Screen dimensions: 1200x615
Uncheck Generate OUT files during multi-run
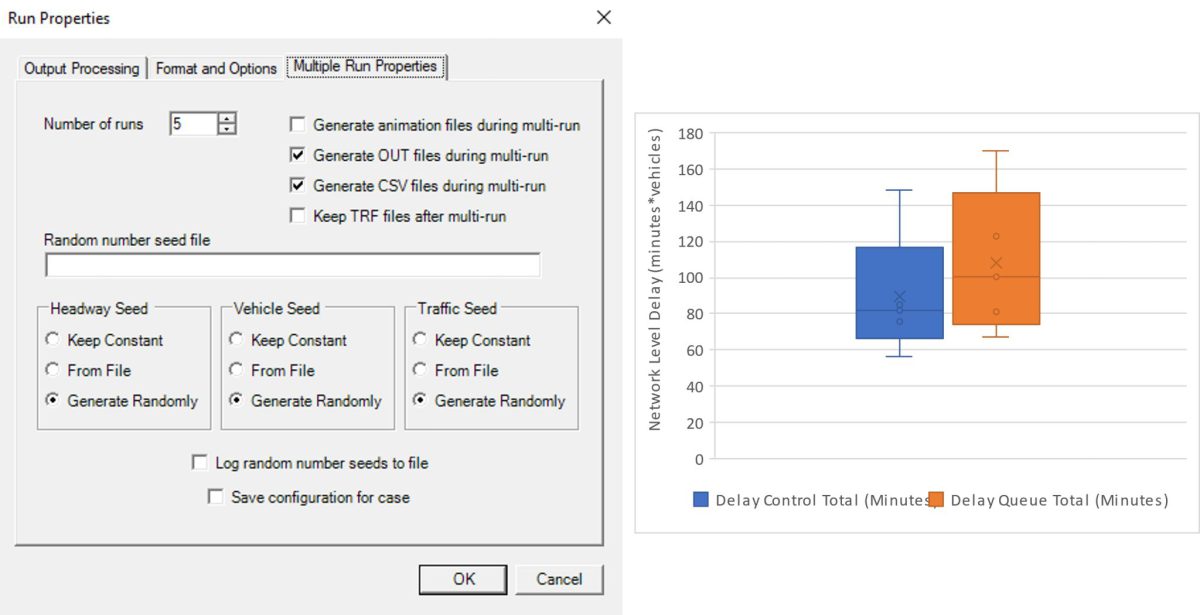pyautogui.click(x=297, y=155)
